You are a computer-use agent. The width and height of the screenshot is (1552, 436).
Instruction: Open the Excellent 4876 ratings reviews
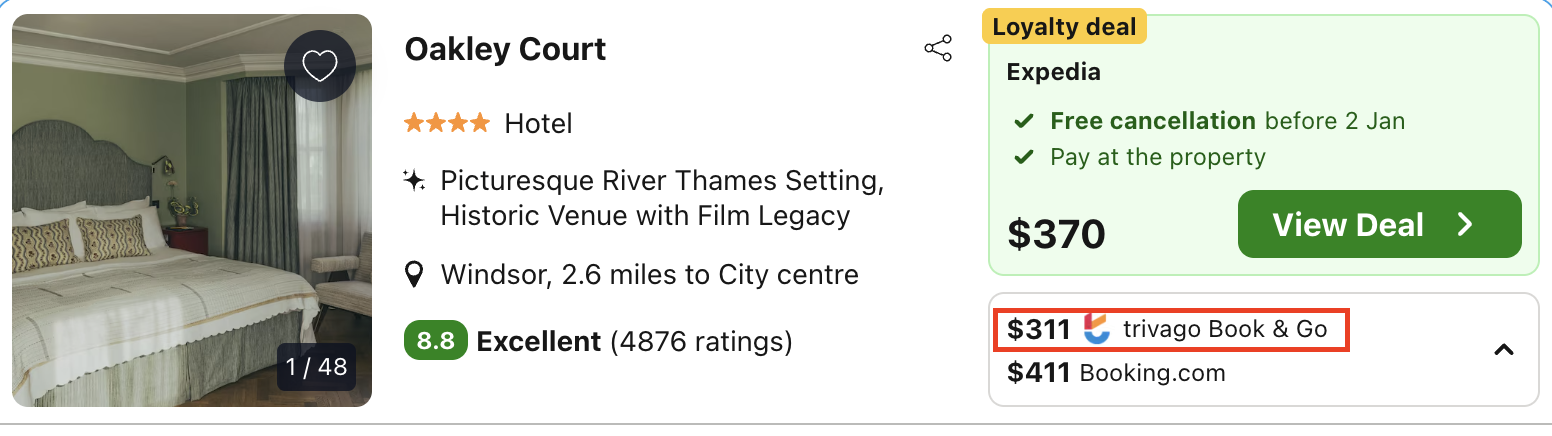(x=634, y=342)
